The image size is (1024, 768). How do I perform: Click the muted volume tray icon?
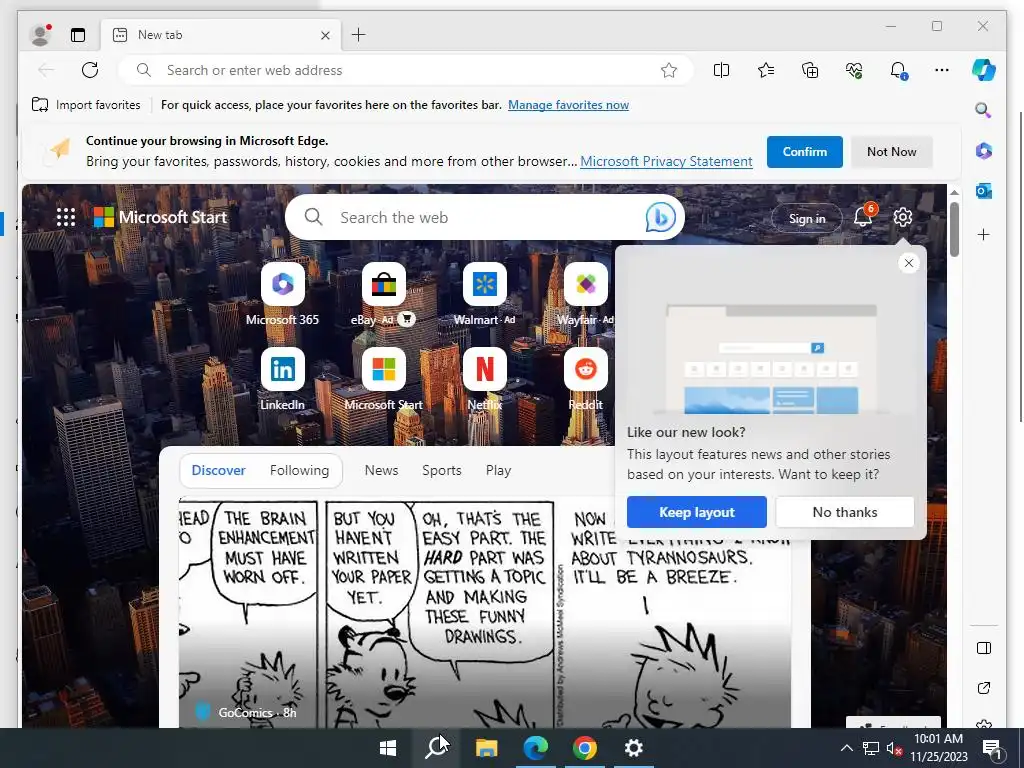[x=895, y=748]
